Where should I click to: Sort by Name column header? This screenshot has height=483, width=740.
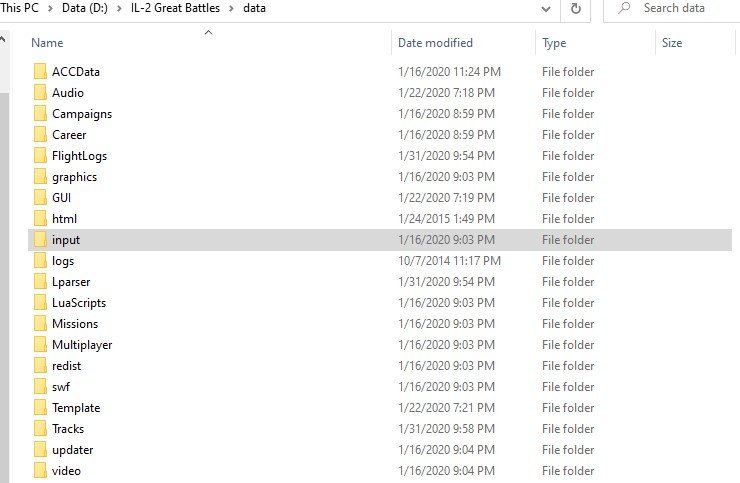[x=47, y=43]
